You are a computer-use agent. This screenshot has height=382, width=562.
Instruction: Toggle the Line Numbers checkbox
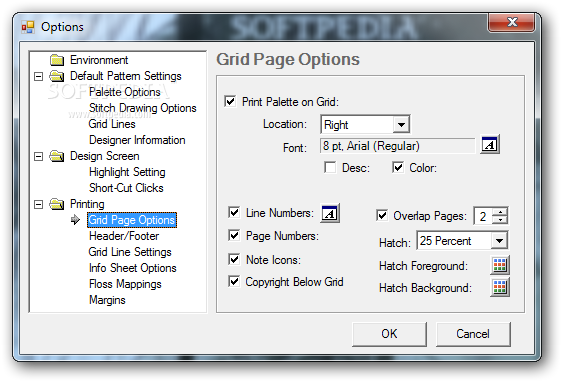tap(234, 213)
